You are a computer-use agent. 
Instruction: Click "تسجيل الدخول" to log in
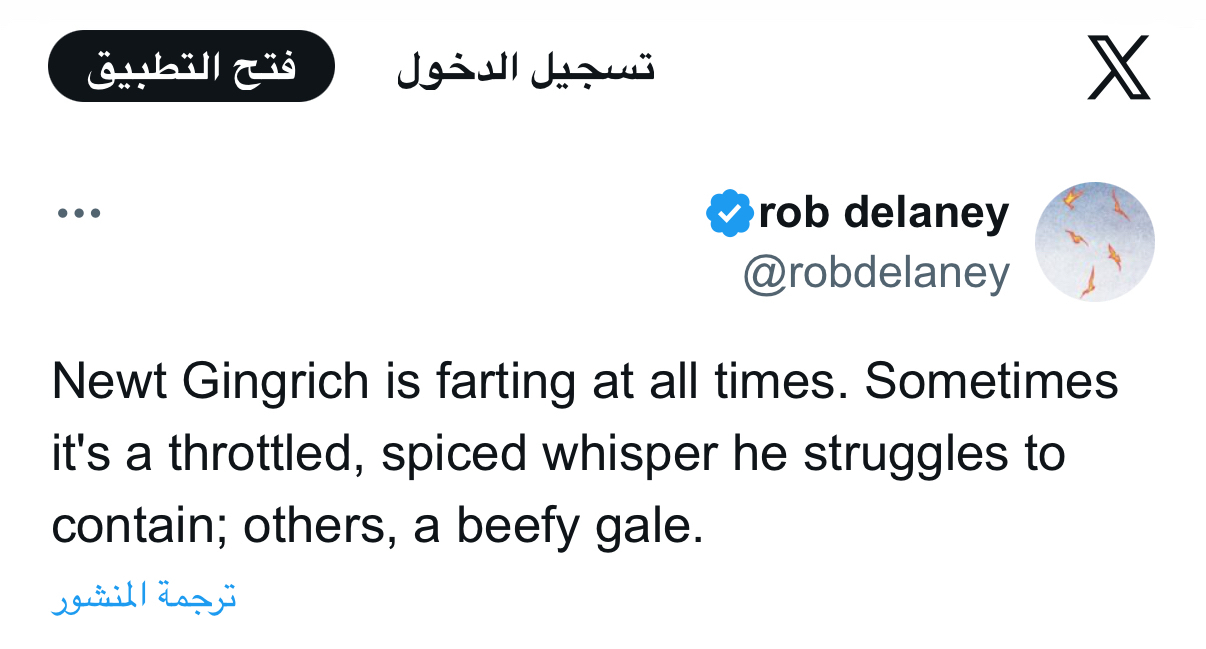(x=525, y=68)
